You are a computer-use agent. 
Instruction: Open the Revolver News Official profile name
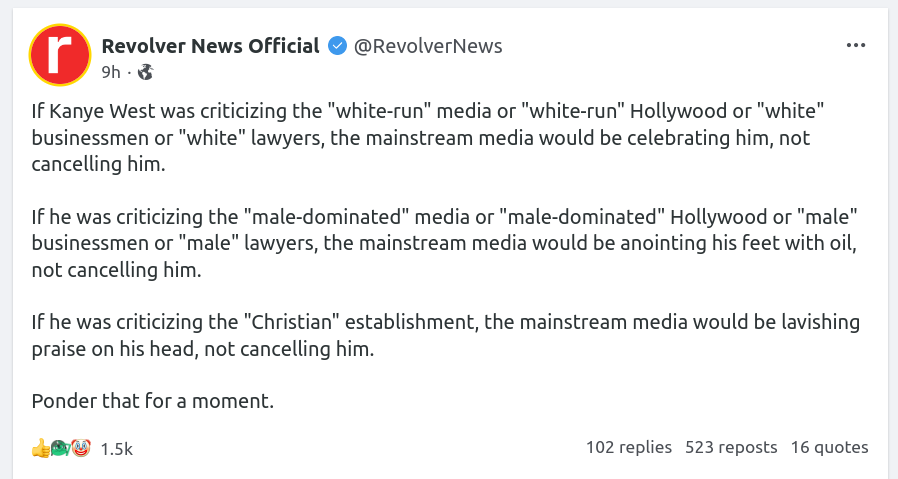click(x=211, y=46)
